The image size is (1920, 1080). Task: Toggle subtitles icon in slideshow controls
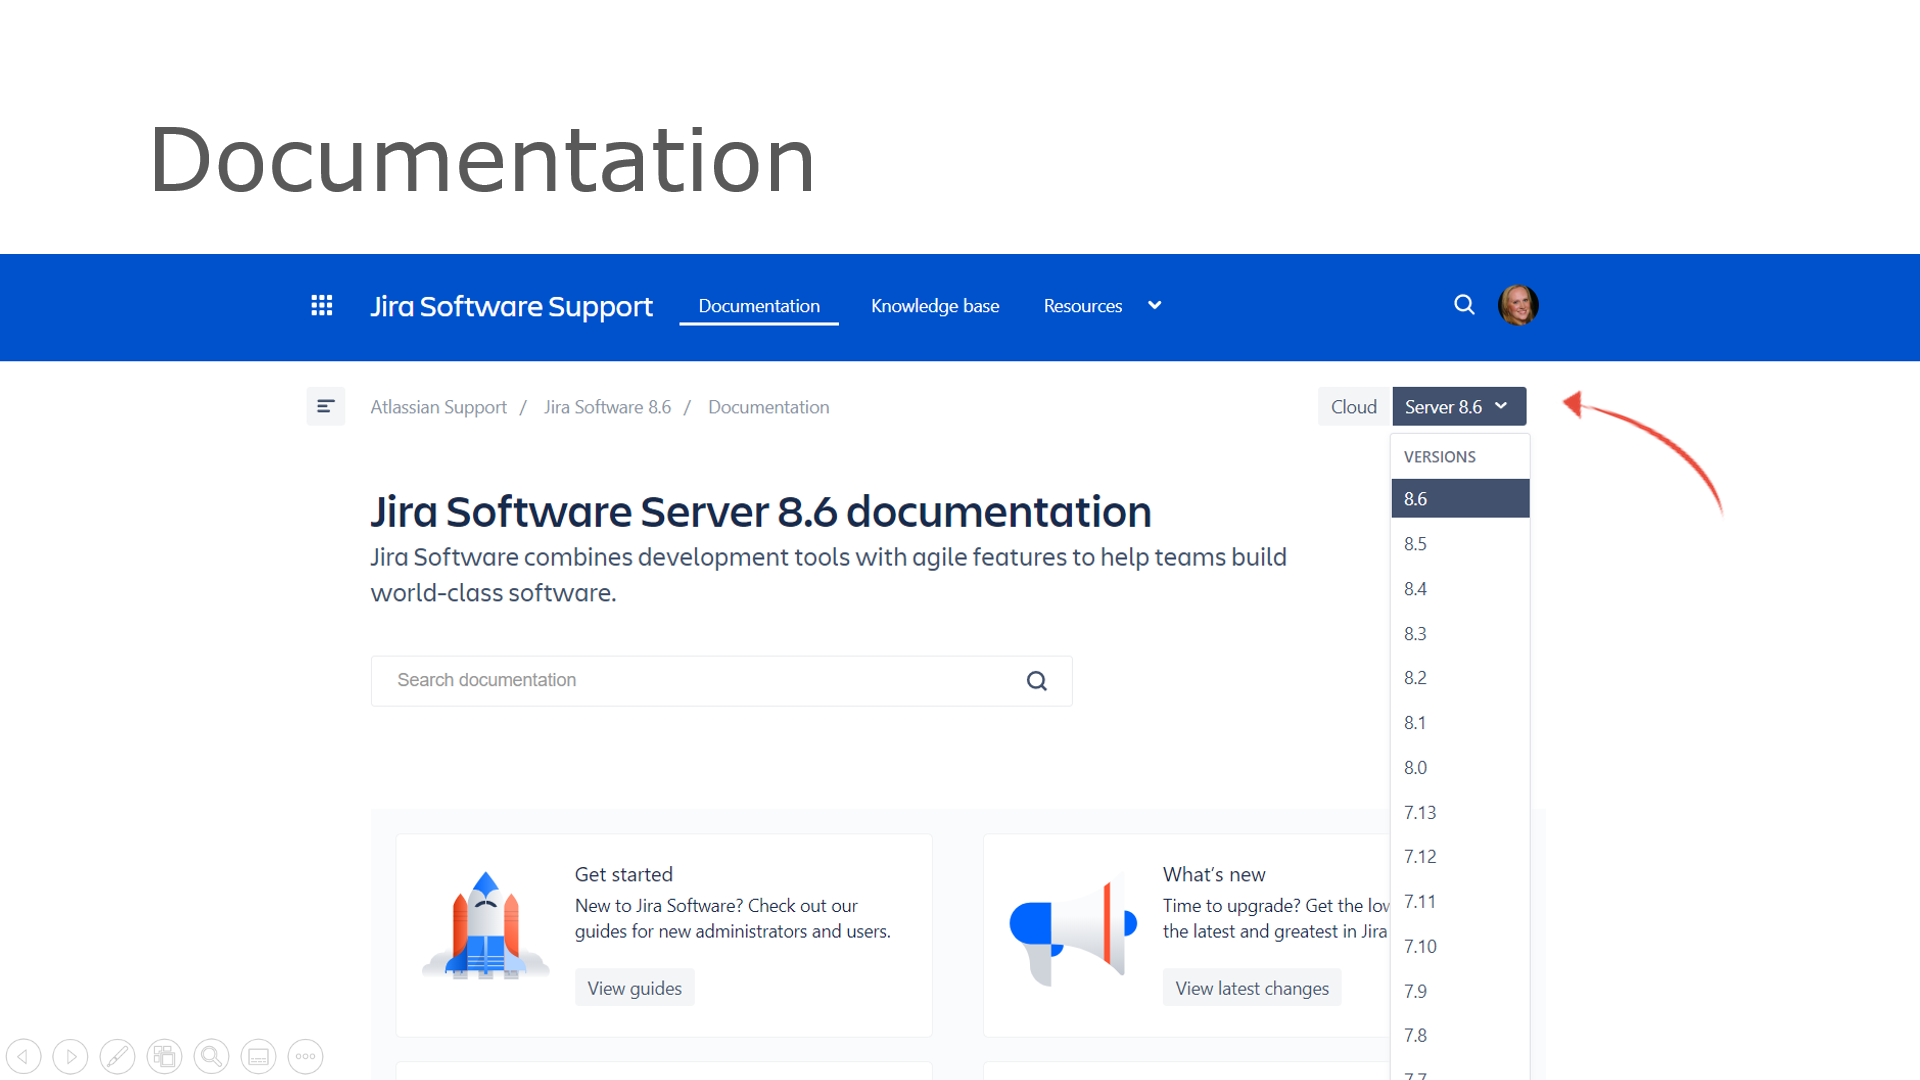[258, 1056]
